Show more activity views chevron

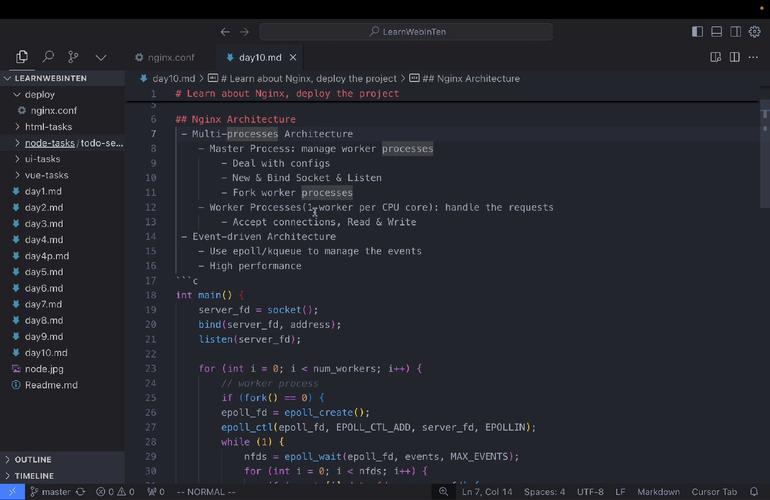[101, 57]
